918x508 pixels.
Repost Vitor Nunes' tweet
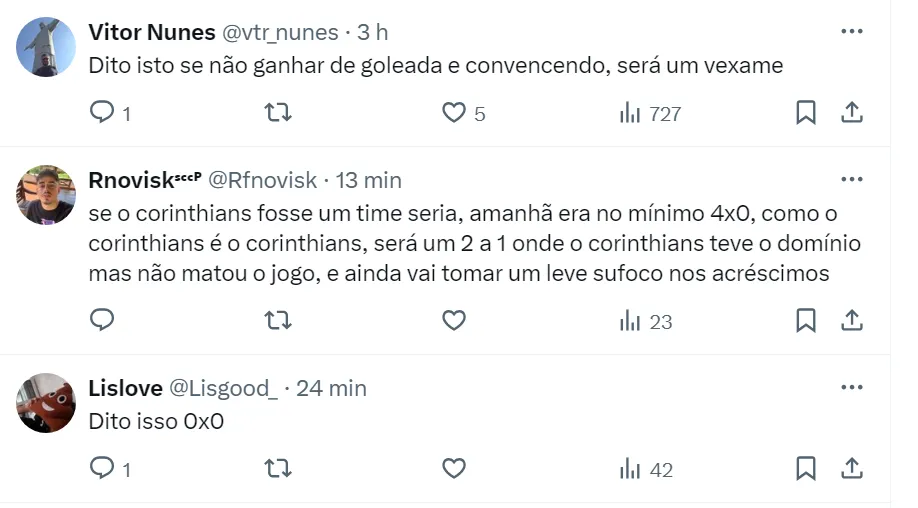click(x=277, y=113)
